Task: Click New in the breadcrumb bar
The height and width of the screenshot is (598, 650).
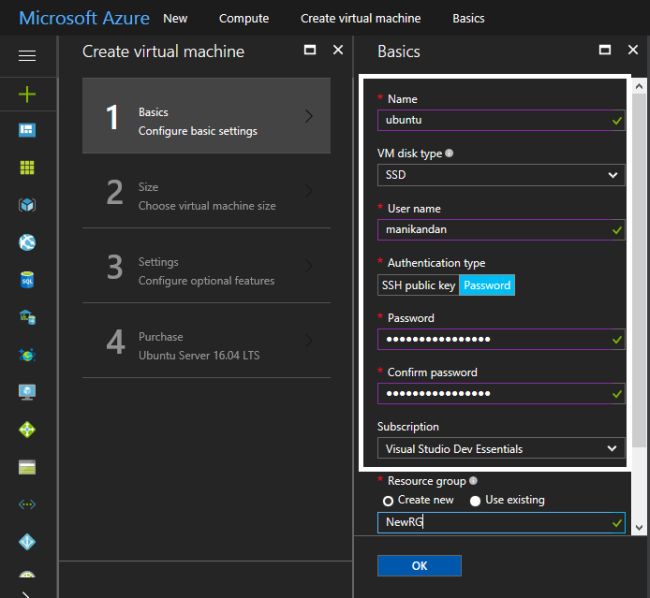Action: pyautogui.click(x=175, y=18)
